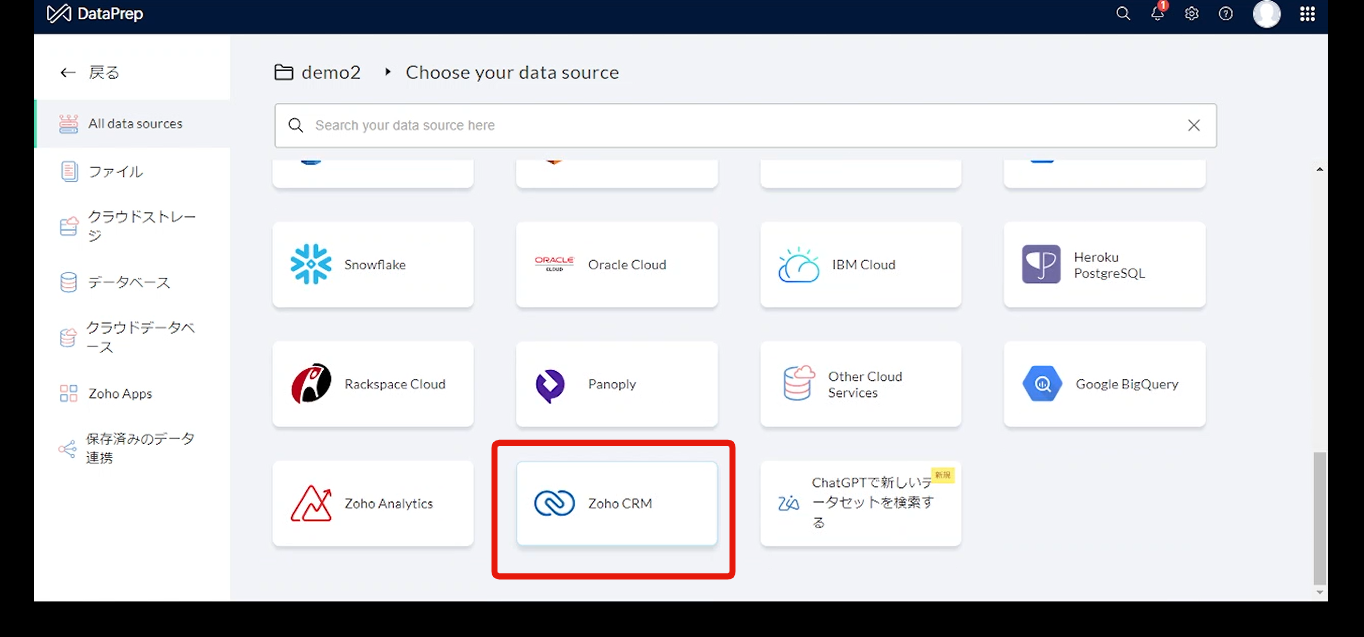Screen dimensions: 1364x637
Task: Click the Google BigQuery text label
Action: 1127,384
